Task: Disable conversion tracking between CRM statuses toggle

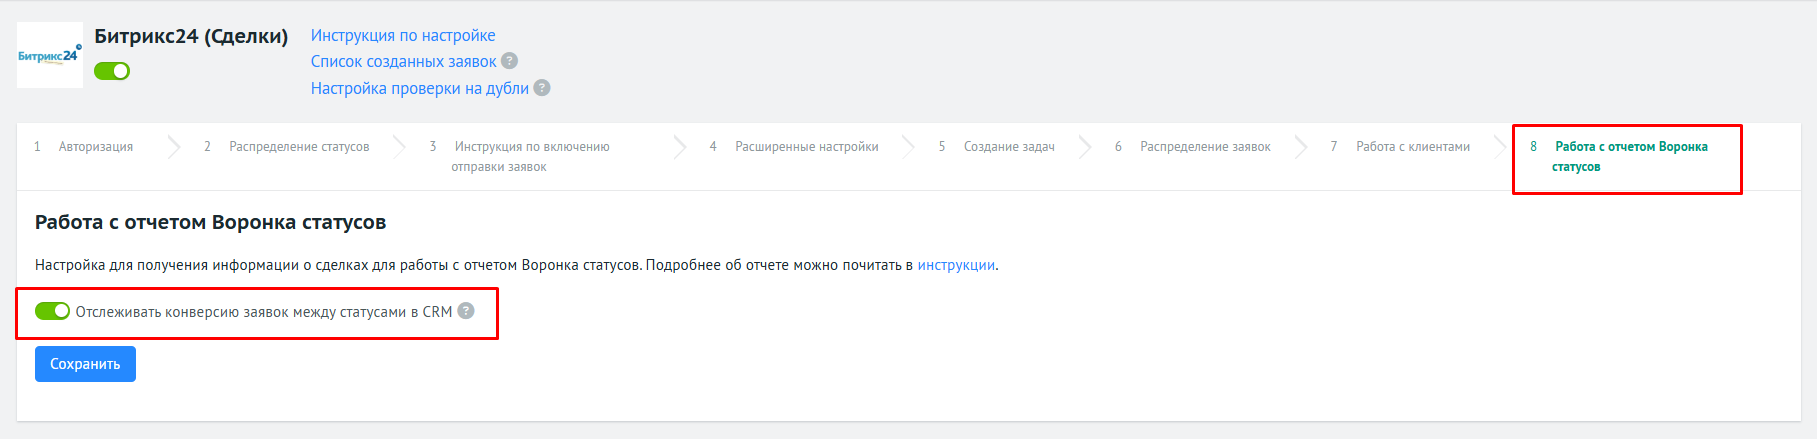Action: (52, 312)
